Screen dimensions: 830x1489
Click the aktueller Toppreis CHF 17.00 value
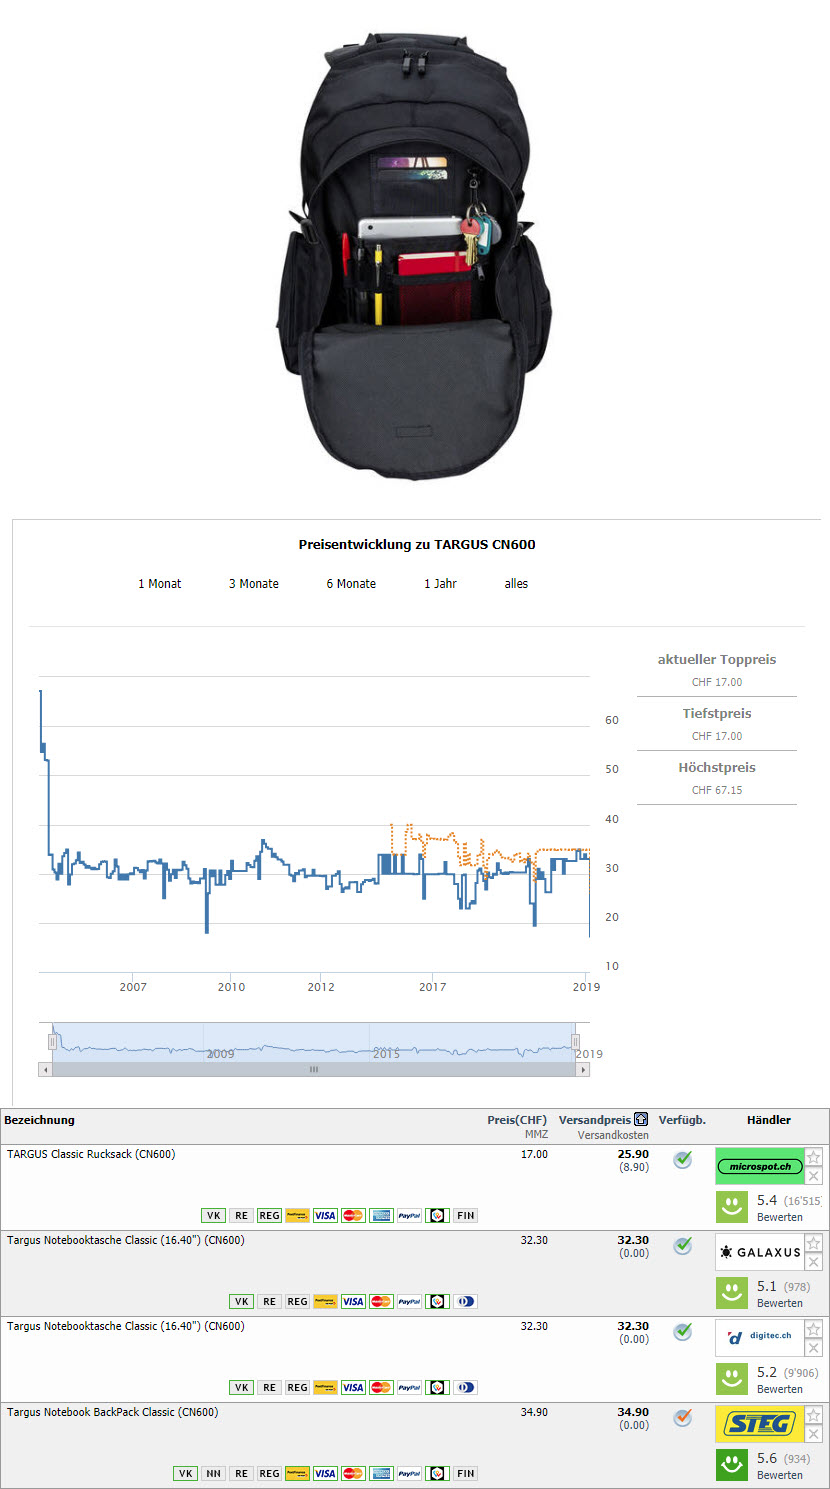(717, 682)
